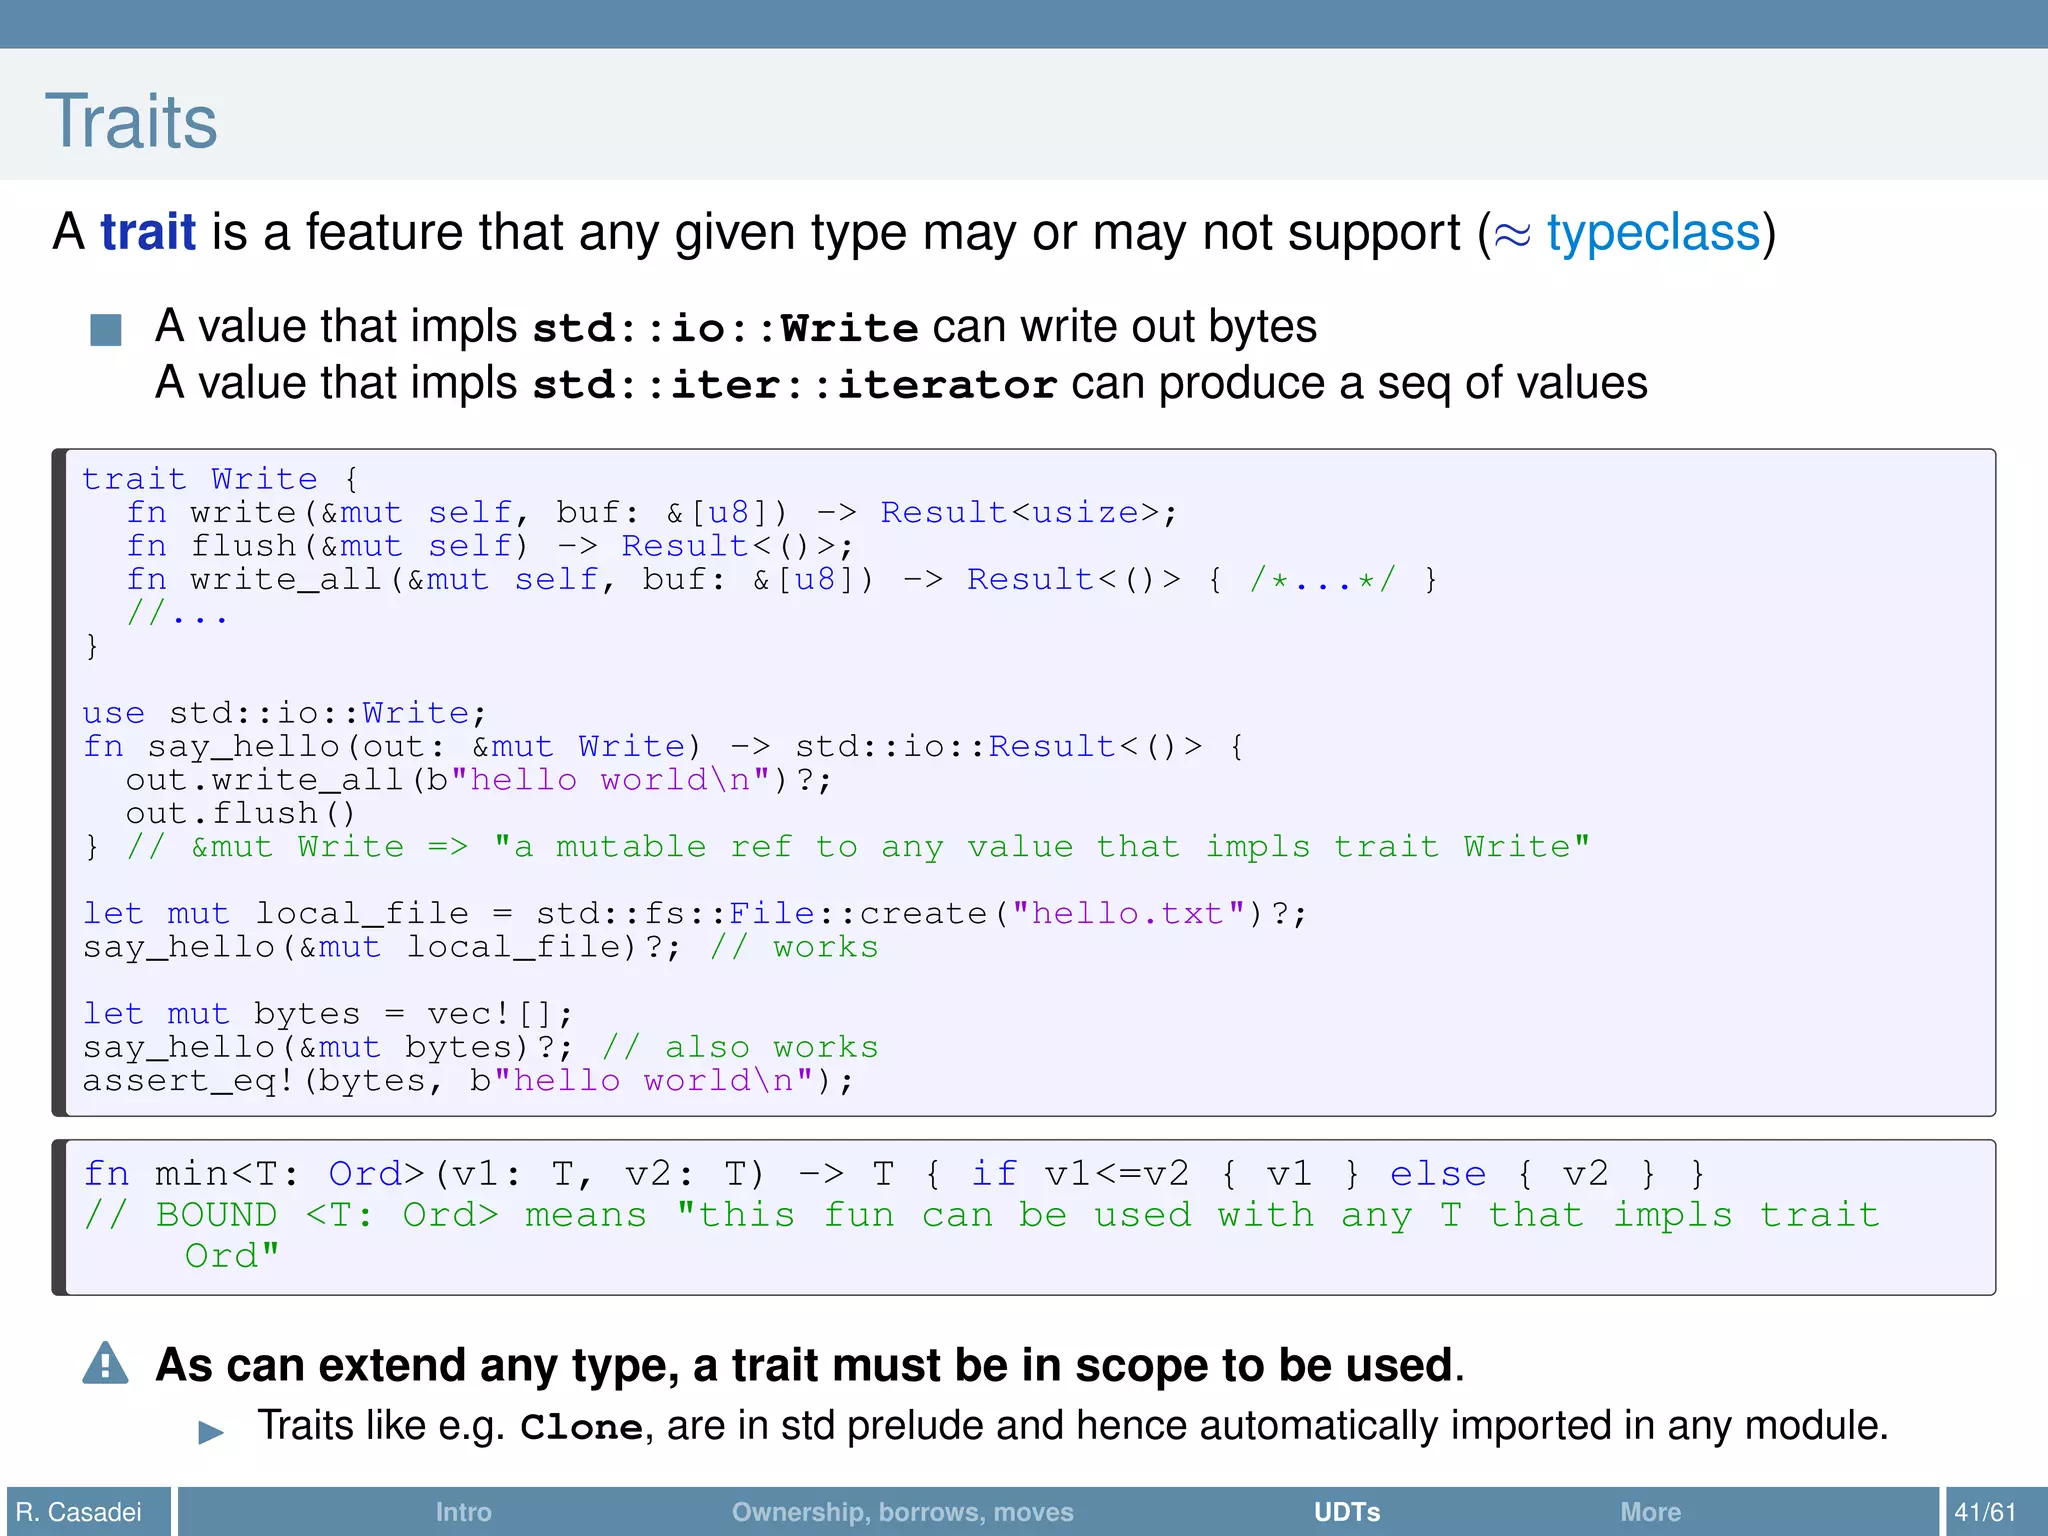Click the R. Casadei author label
2048x1536 pixels.
point(80,1511)
